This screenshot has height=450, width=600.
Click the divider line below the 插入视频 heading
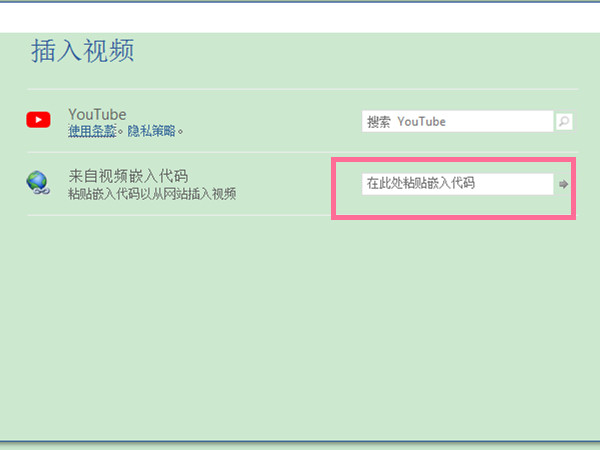[x=300, y=89]
